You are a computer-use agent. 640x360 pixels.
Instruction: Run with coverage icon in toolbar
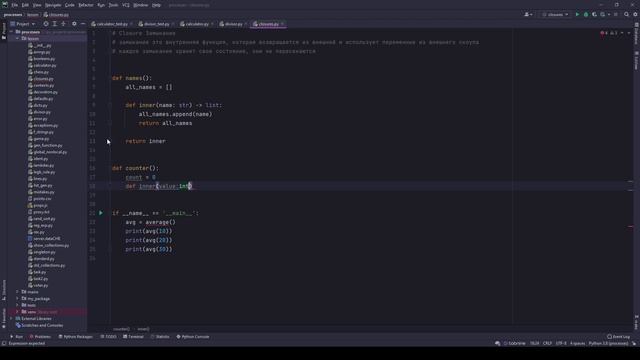point(594,14)
